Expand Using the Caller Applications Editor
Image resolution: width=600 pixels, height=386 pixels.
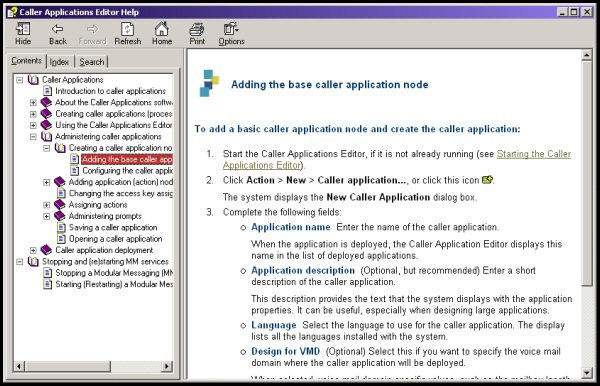click(33, 125)
